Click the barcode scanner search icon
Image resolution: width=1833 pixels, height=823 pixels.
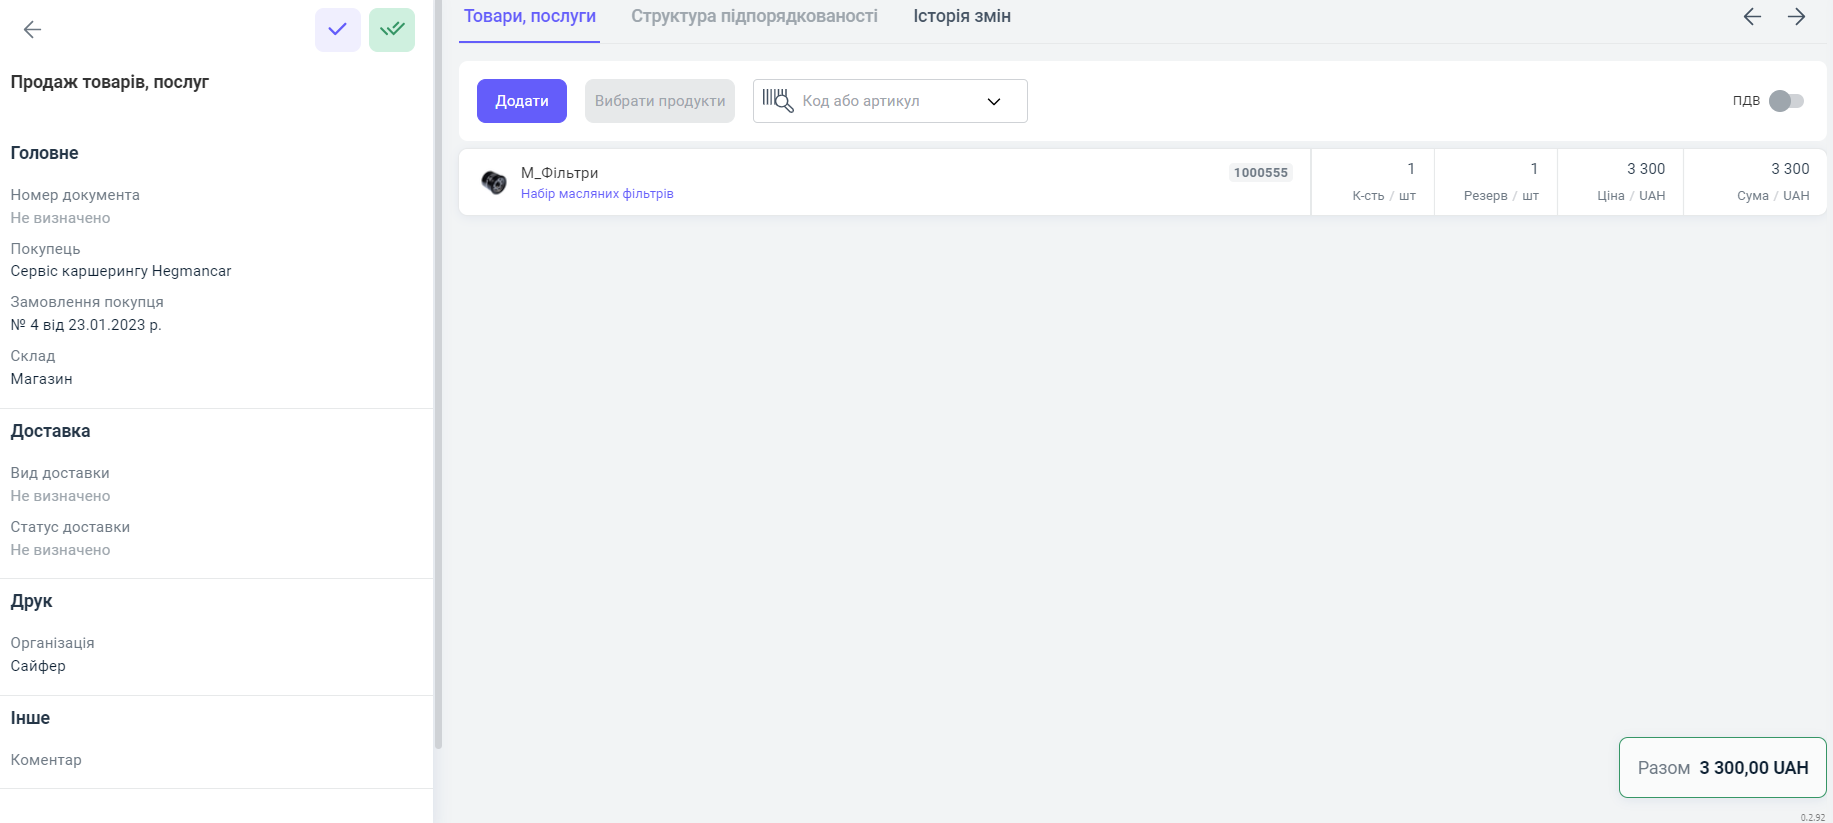(x=777, y=101)
